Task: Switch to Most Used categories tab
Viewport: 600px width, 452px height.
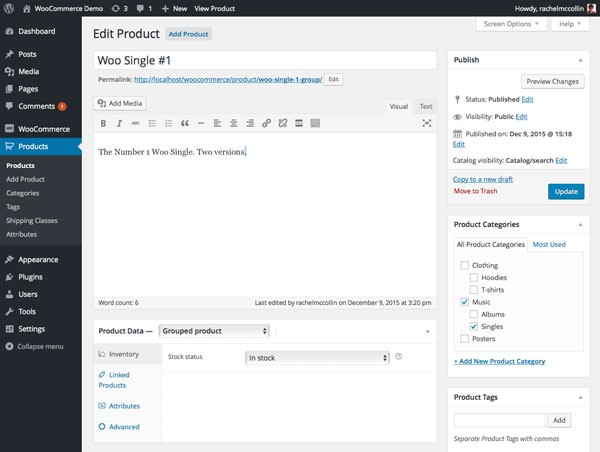Action: pyautogui.click(x=549, y=245)
